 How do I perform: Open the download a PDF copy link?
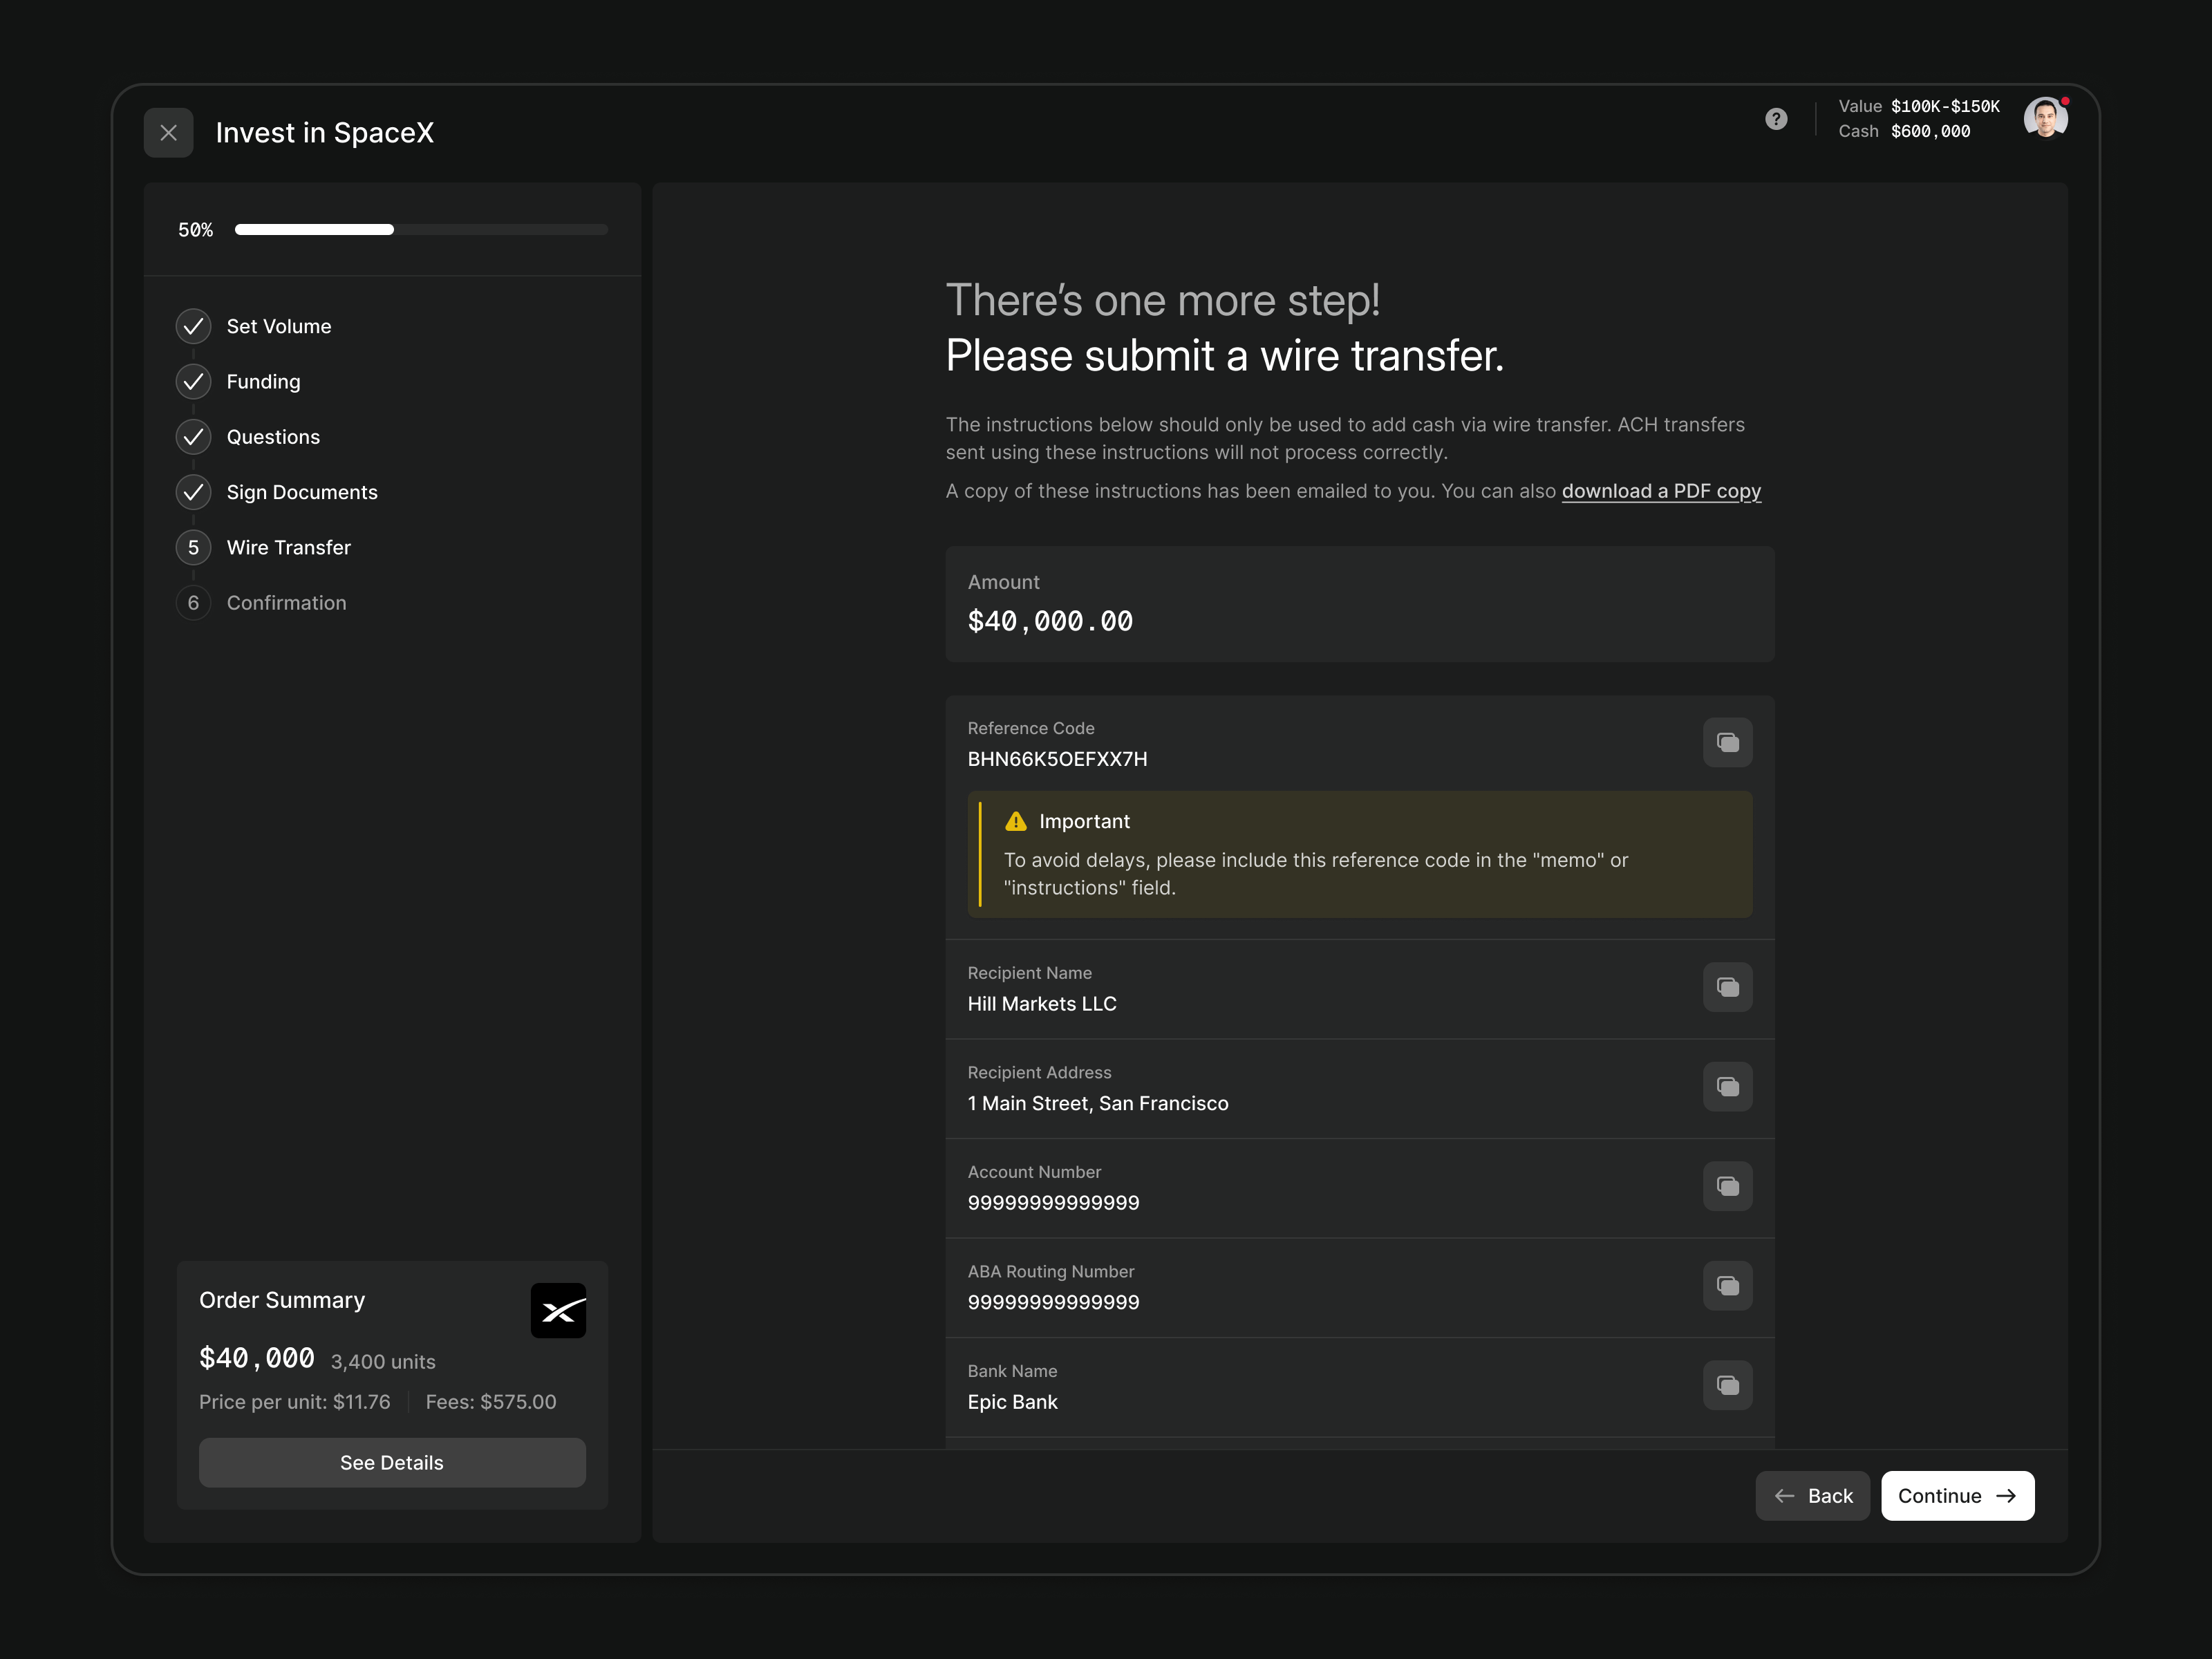pos(1661,491)
